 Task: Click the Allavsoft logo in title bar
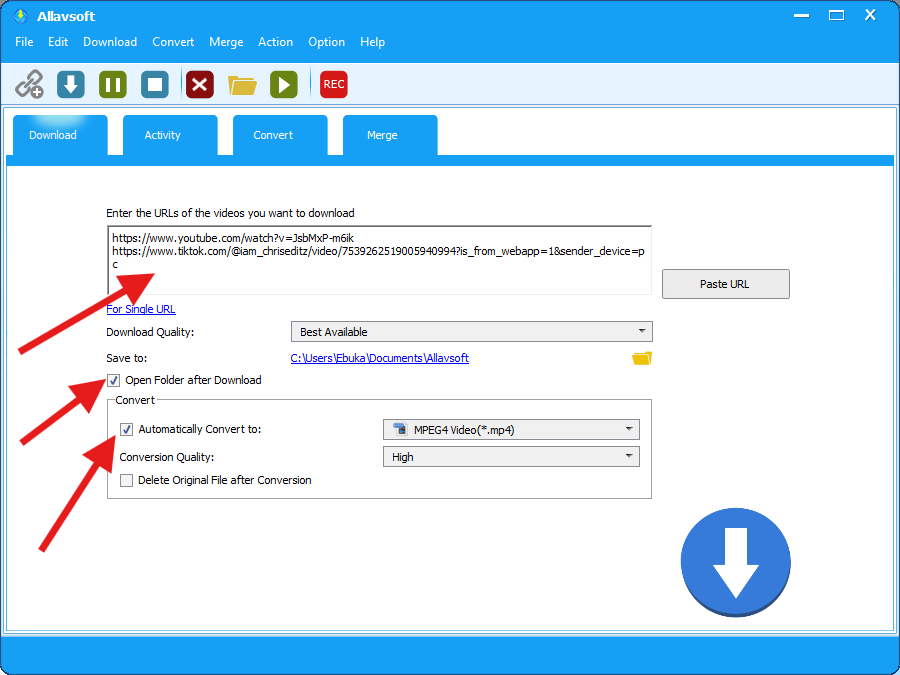point(21,16)
